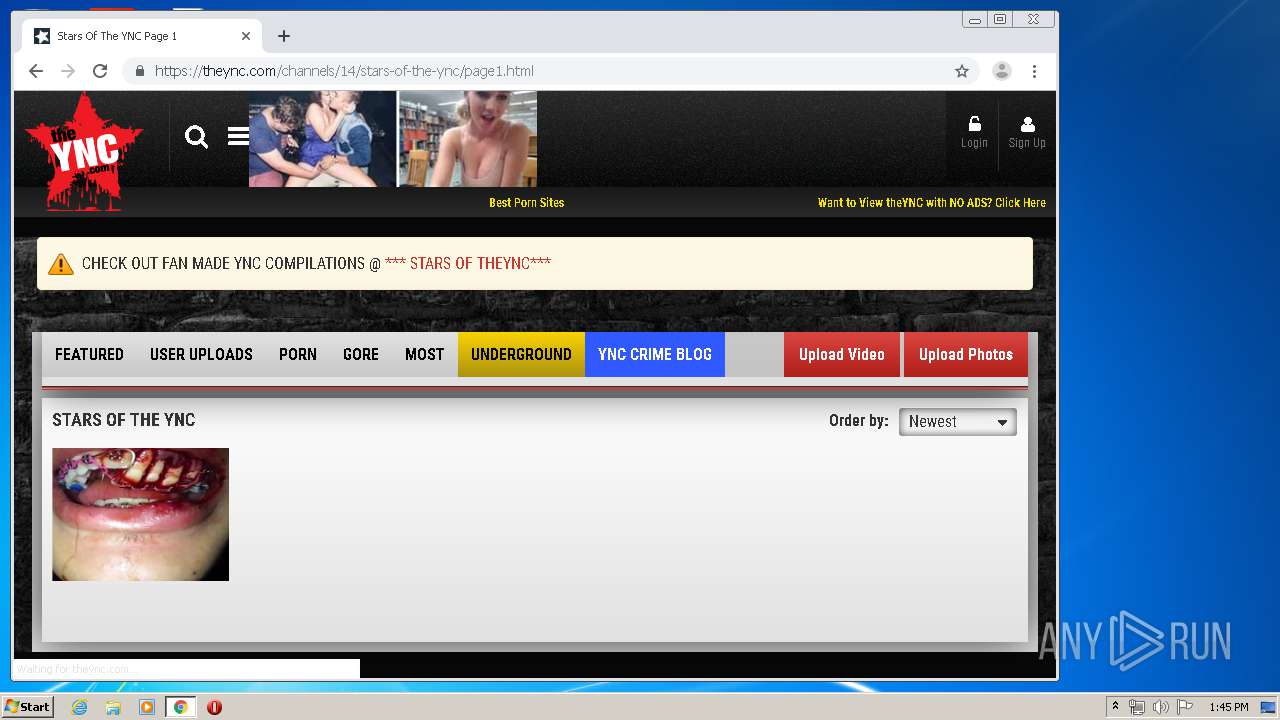The image size is (1280, 720).
Task: Open the MOST menu item
Action: click(424, 355)
